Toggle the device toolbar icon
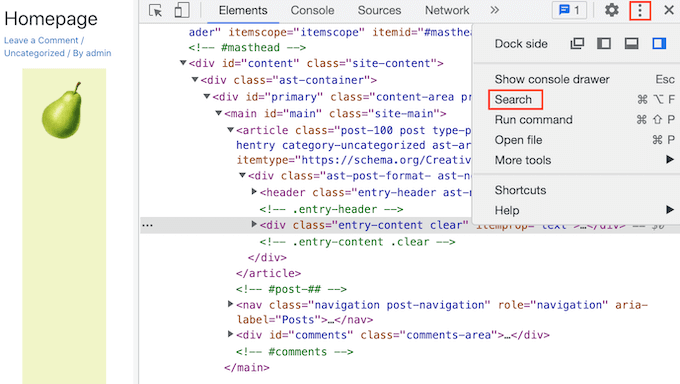 coord(182,10)
